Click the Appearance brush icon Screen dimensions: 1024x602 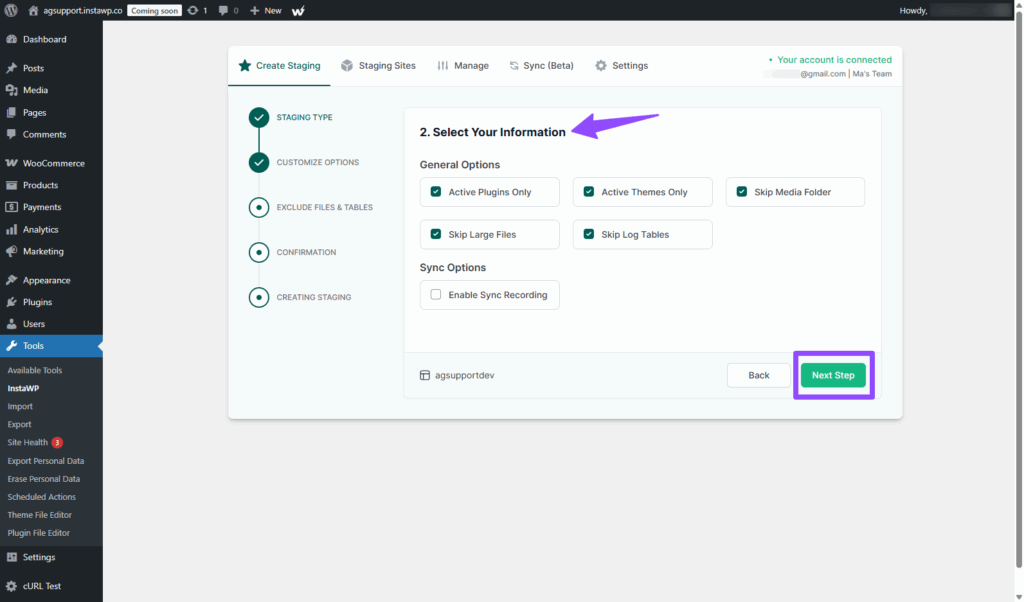click(11, 280)
